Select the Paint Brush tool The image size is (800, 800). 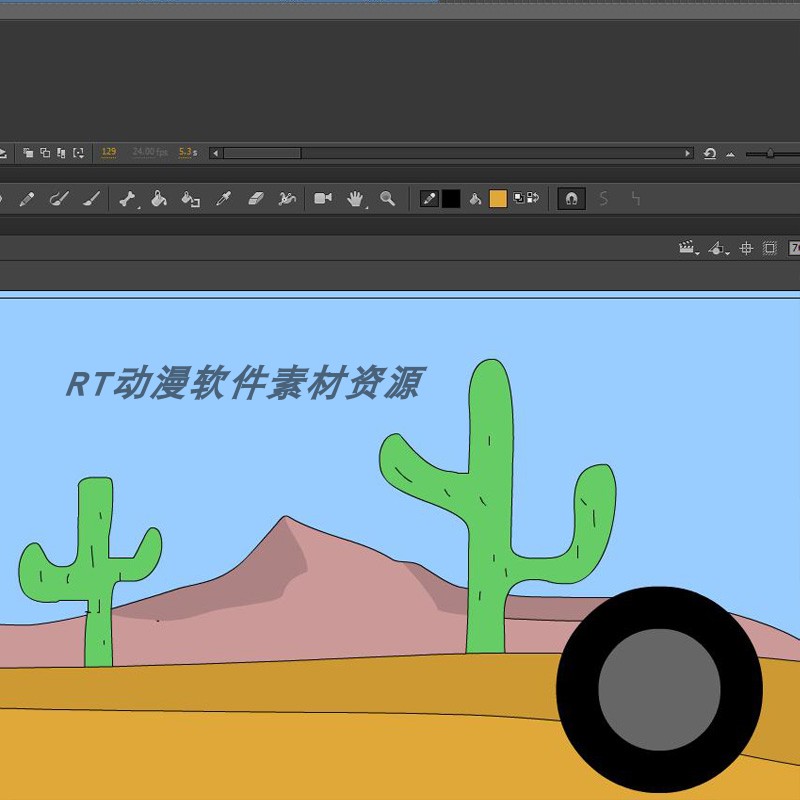point(59,199)
